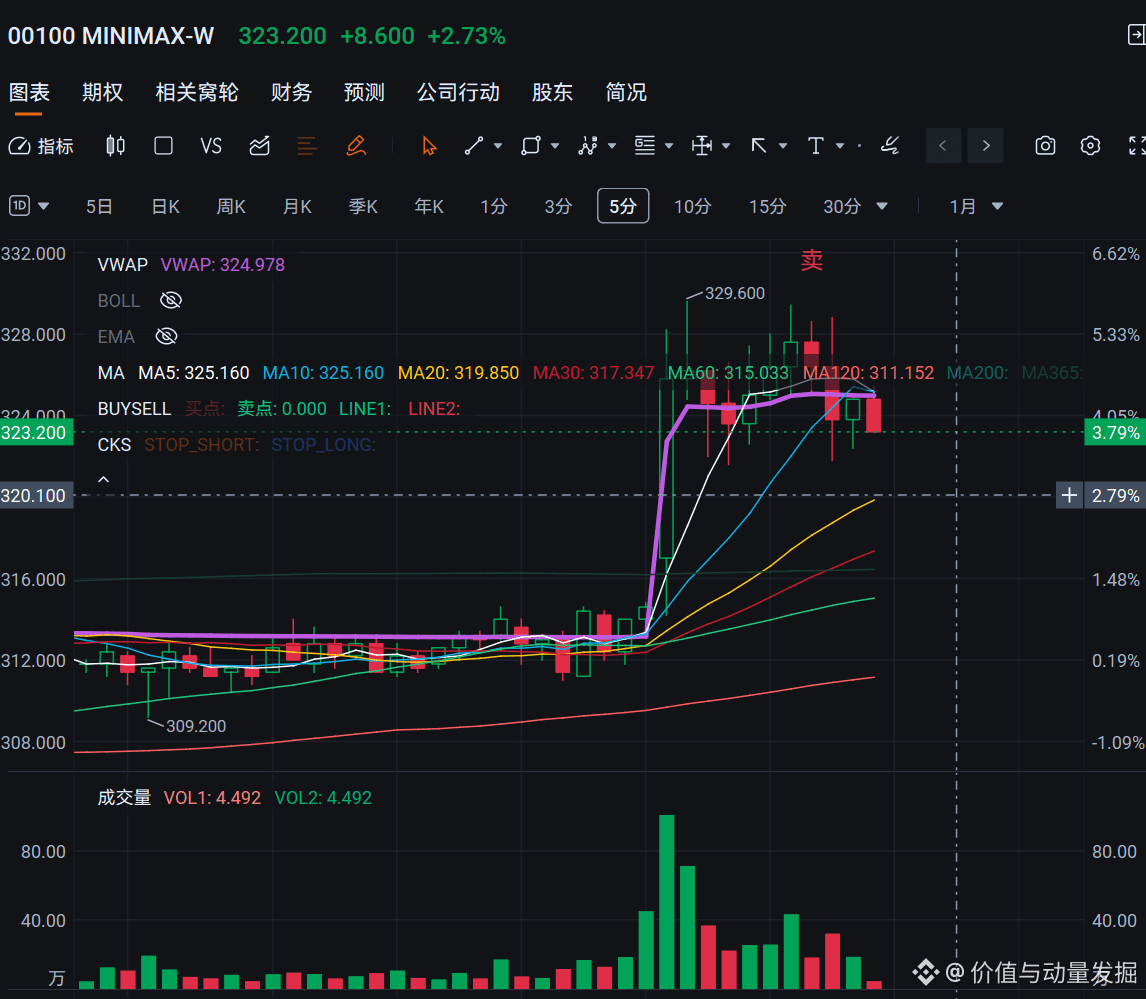Expand line tool options dropdown arrow
This screenshot has height=999, width=1146.
pyautogui.click(x=498, y=146)
